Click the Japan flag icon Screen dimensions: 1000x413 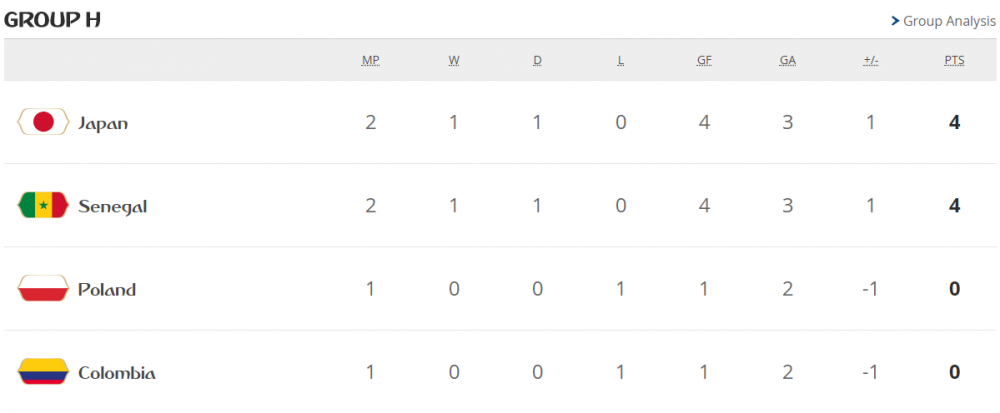pos(43,122)
